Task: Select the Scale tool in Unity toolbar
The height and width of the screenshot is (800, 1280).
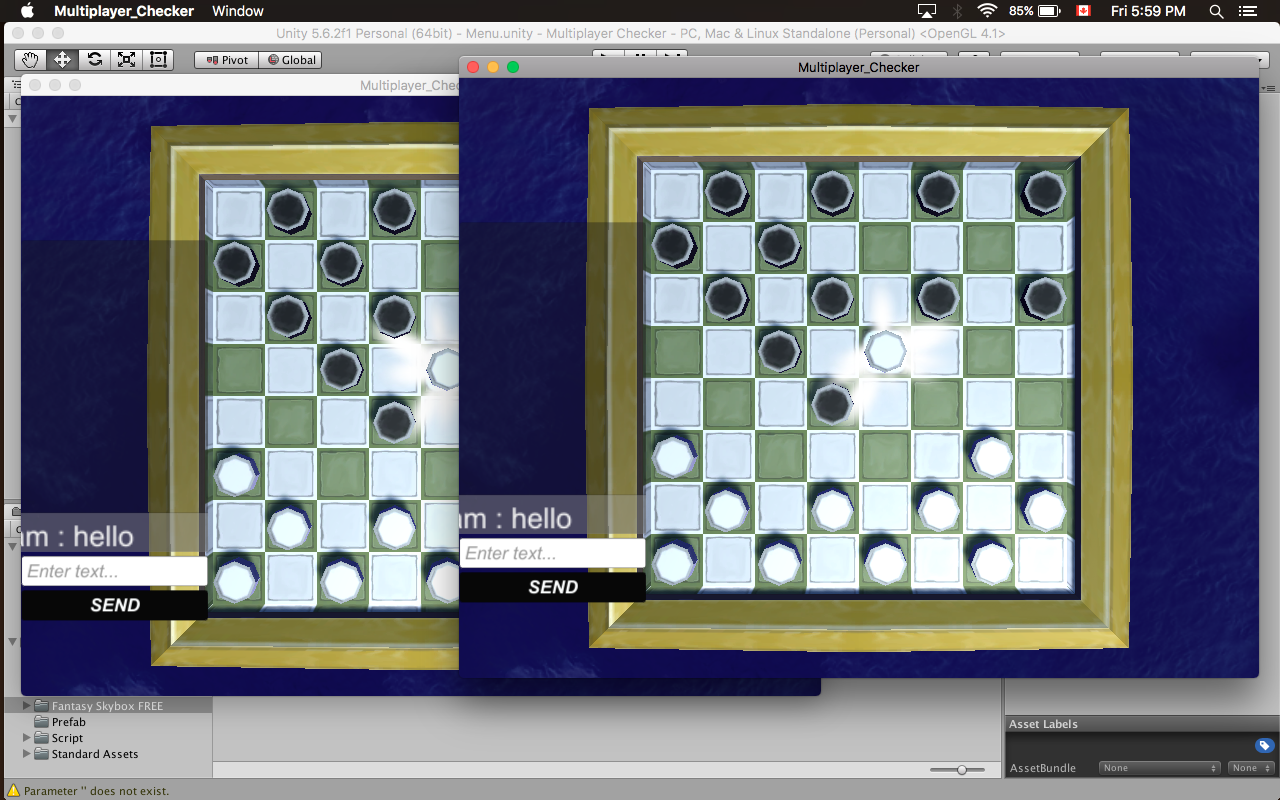Action: coord(126,60)
